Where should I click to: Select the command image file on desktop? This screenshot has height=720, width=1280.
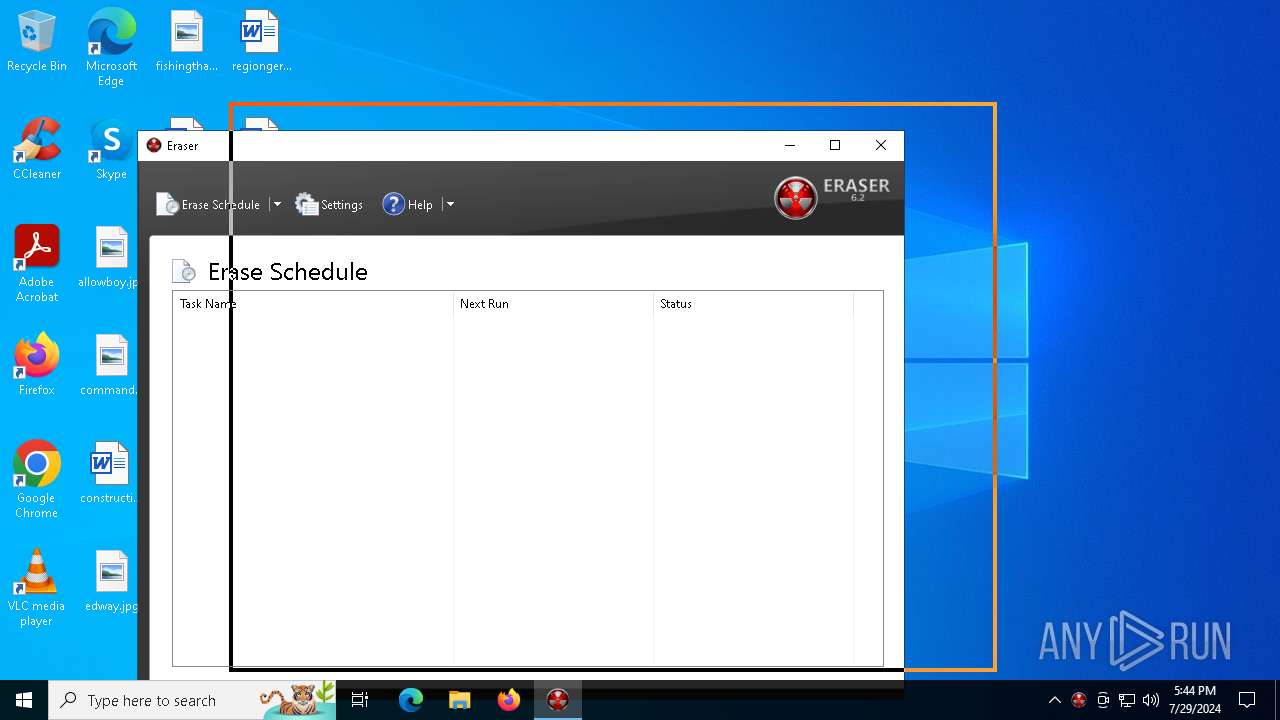[x=108, y=366]
